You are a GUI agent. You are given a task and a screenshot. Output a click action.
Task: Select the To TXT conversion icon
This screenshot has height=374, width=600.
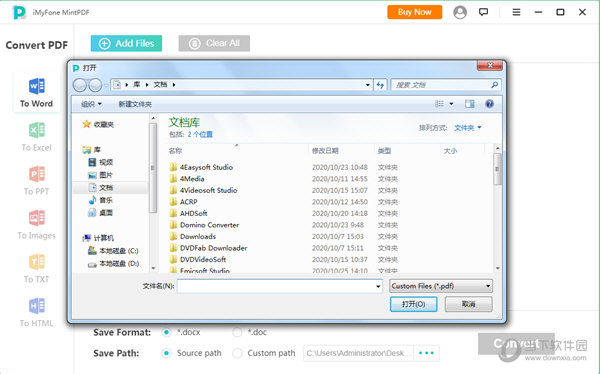click(37, 262)
